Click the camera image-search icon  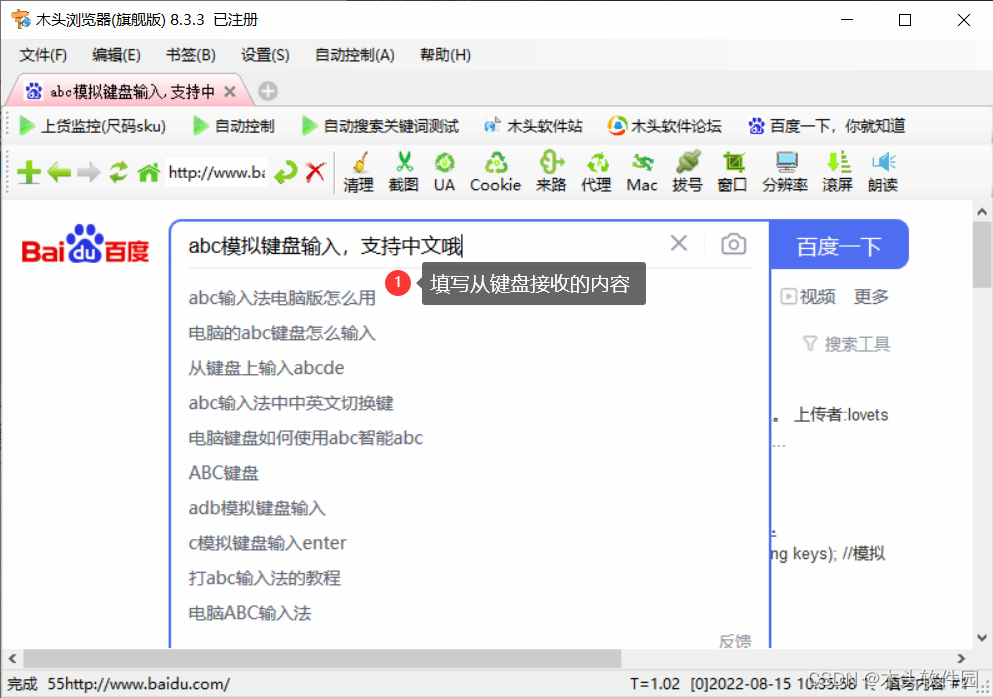click(x=733, y=244)
